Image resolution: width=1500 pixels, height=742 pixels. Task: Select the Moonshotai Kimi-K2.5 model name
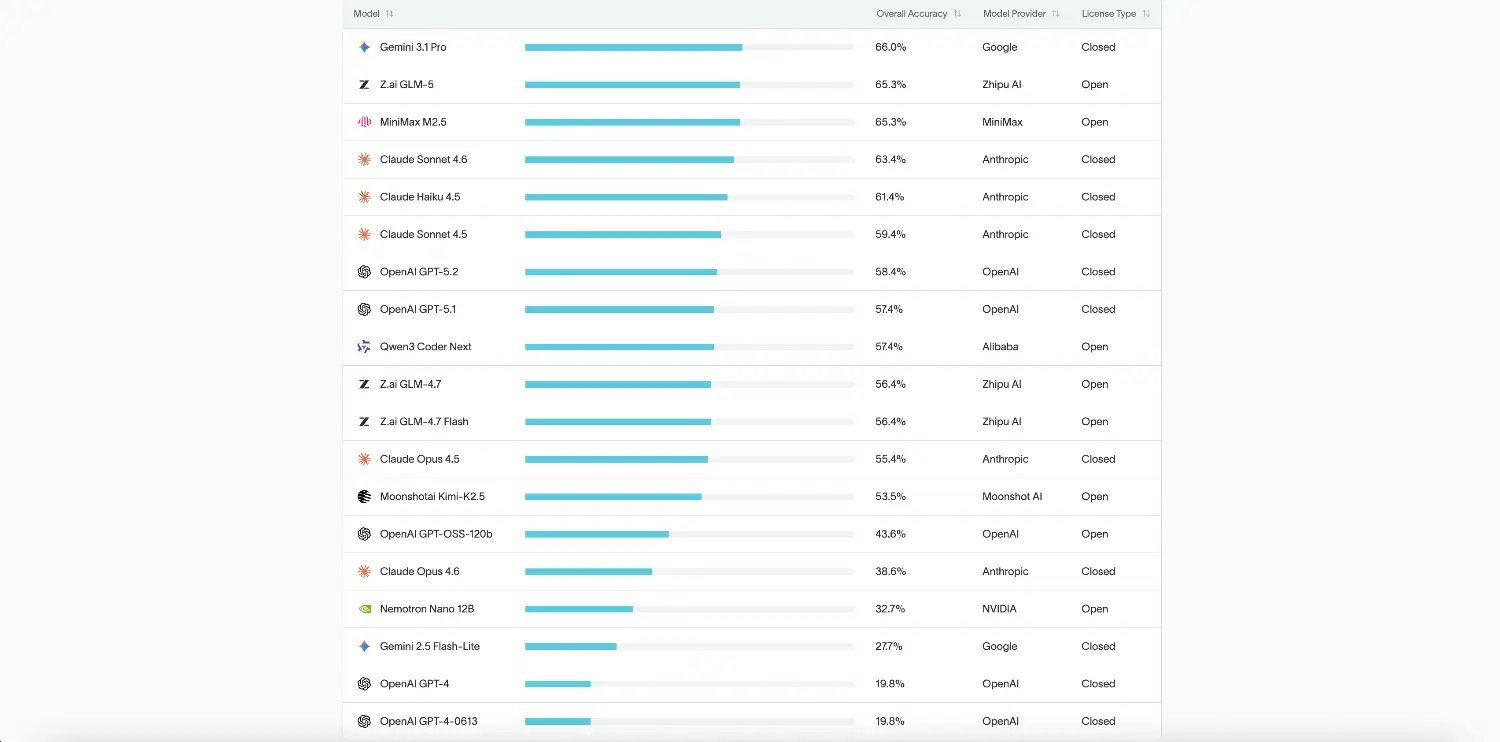[432, 497]
